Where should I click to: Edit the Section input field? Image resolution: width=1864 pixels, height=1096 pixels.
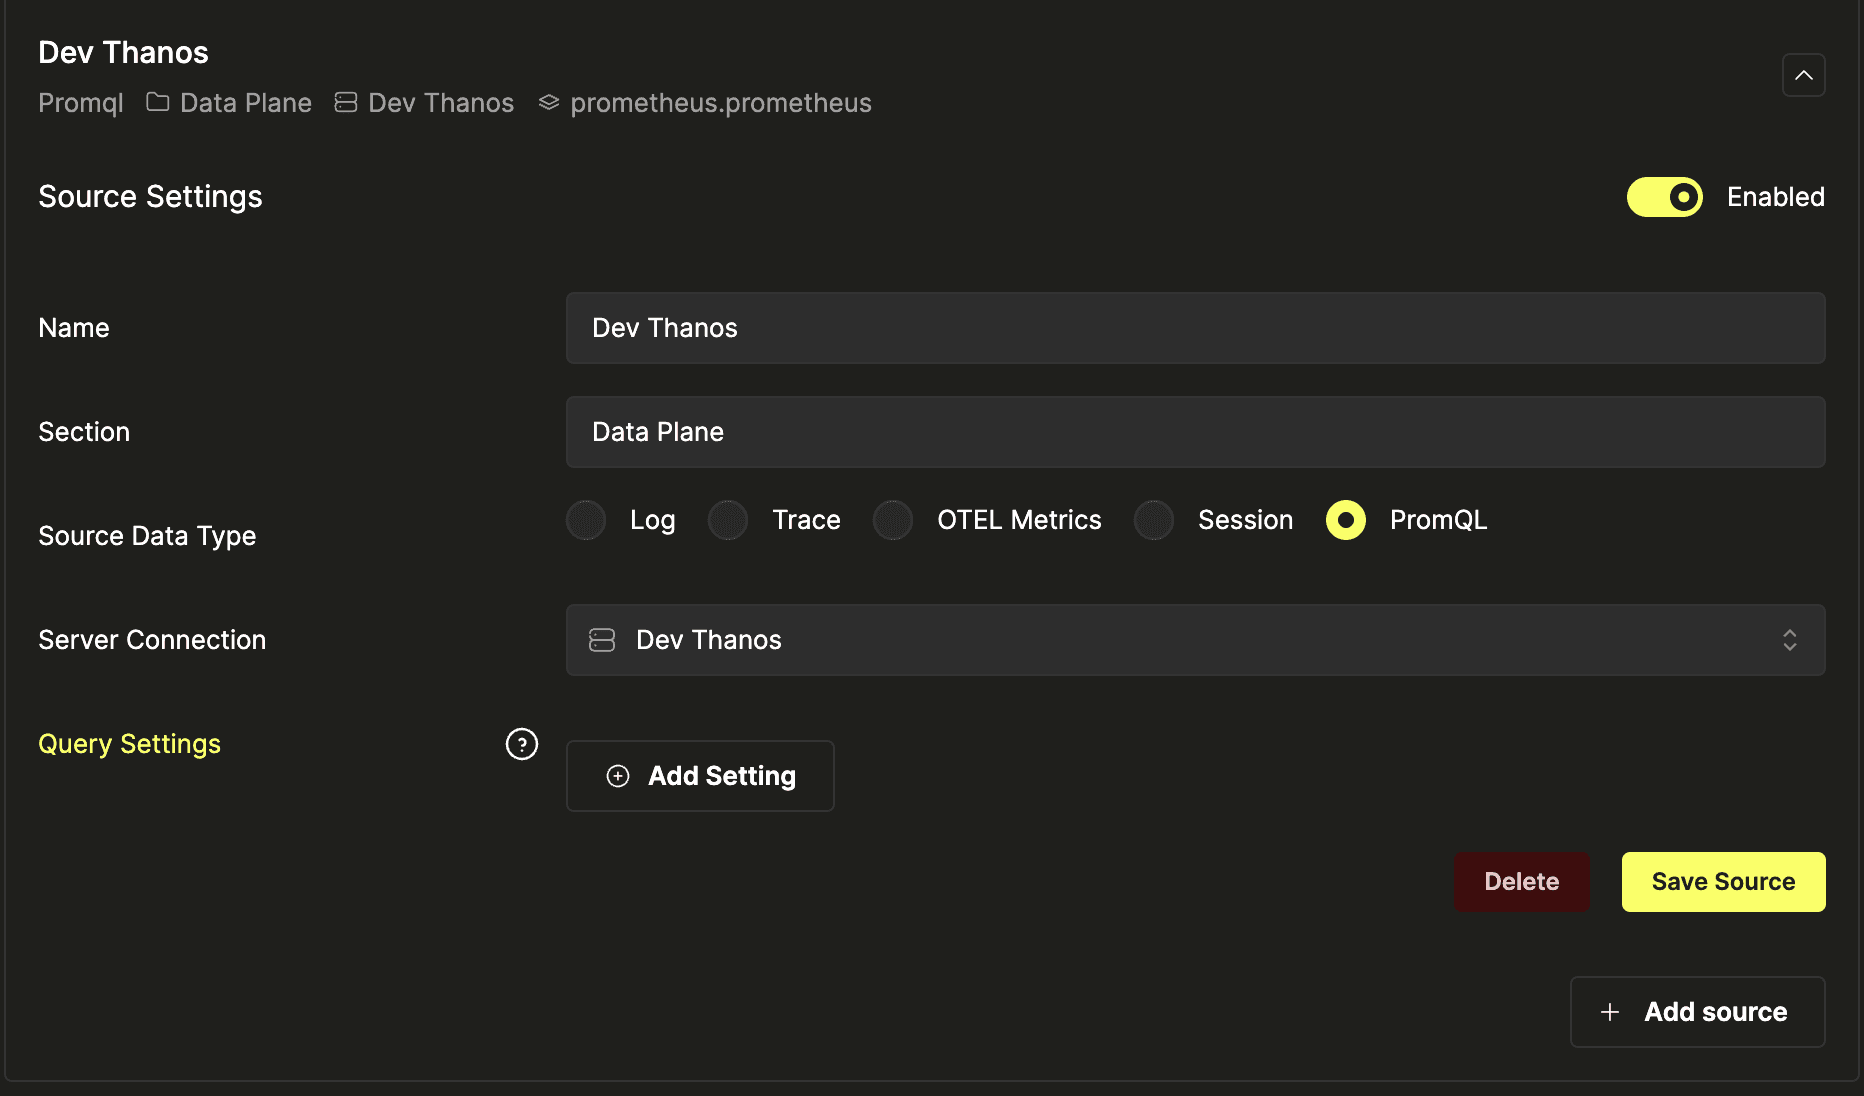click(1195, 432)
